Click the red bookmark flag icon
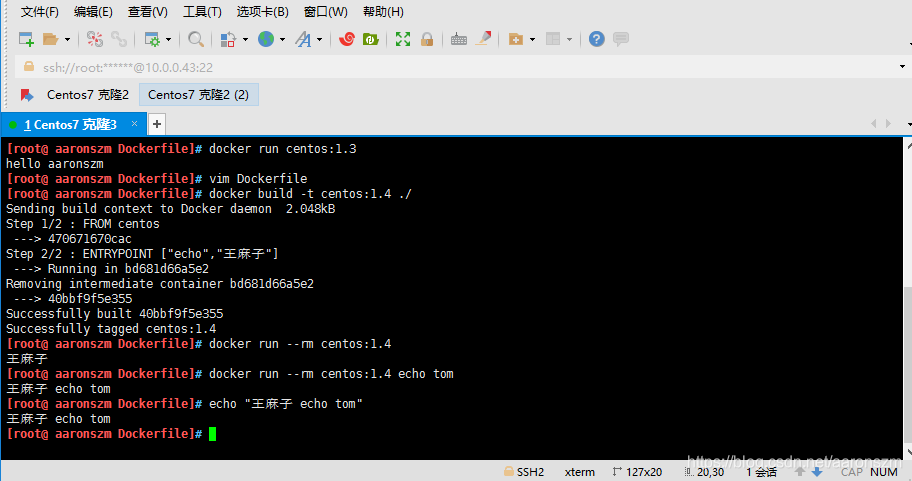The width and height of the screenshot is (912, 481). 26,95
